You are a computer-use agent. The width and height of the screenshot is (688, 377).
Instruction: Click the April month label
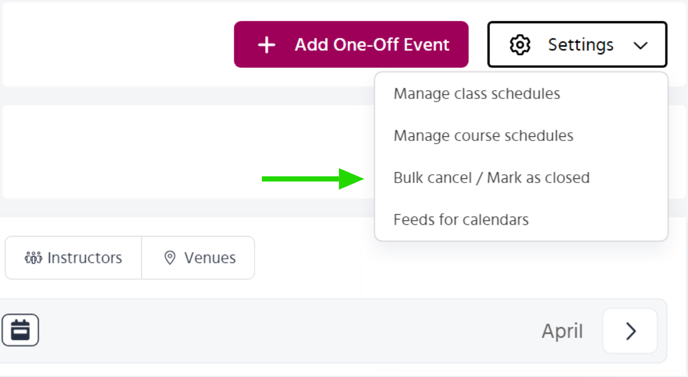tap(562, 331)
